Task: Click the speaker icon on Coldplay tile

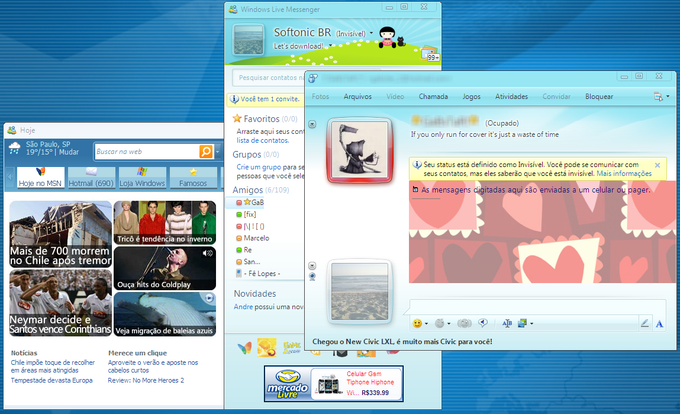Action: [x=207, y=253]
